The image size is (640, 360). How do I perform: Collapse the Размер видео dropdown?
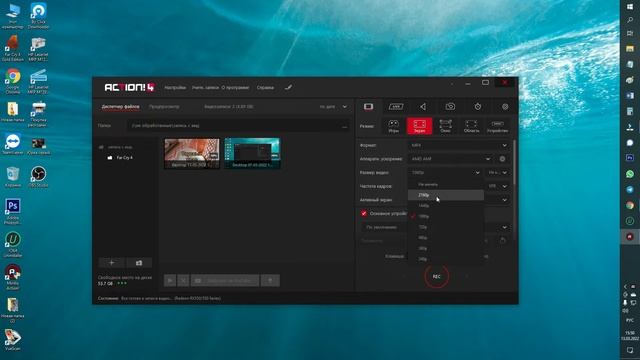point(445,173)
